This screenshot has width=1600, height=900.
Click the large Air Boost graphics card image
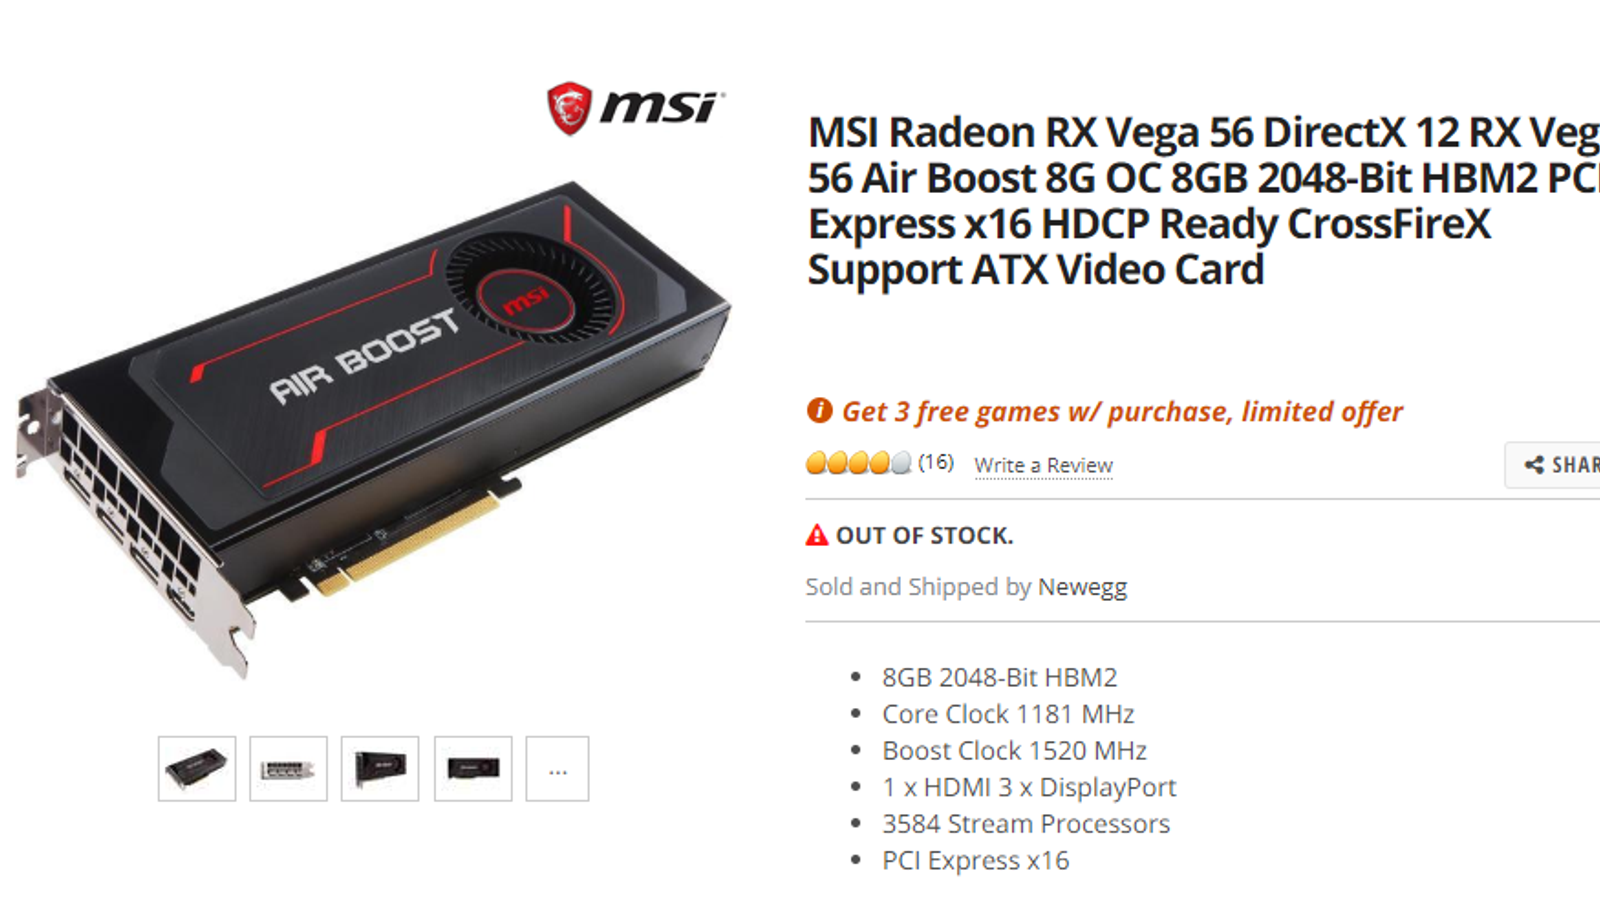372,430
